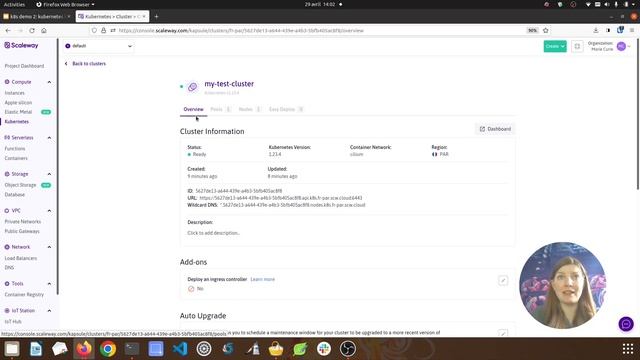Screen dimensions: 640x360
Task: Open Container Registry in the sidebar
Action: coord(24,295)
